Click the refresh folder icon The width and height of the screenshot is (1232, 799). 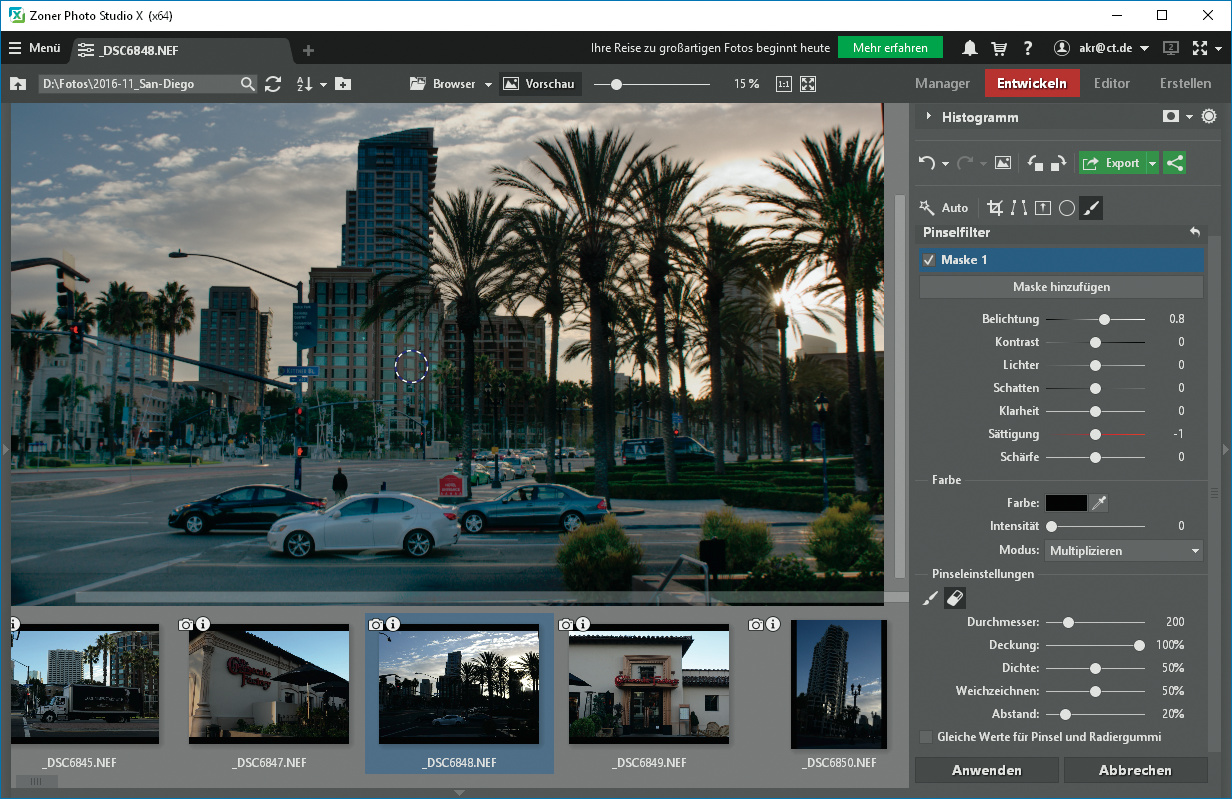point(273,84)
